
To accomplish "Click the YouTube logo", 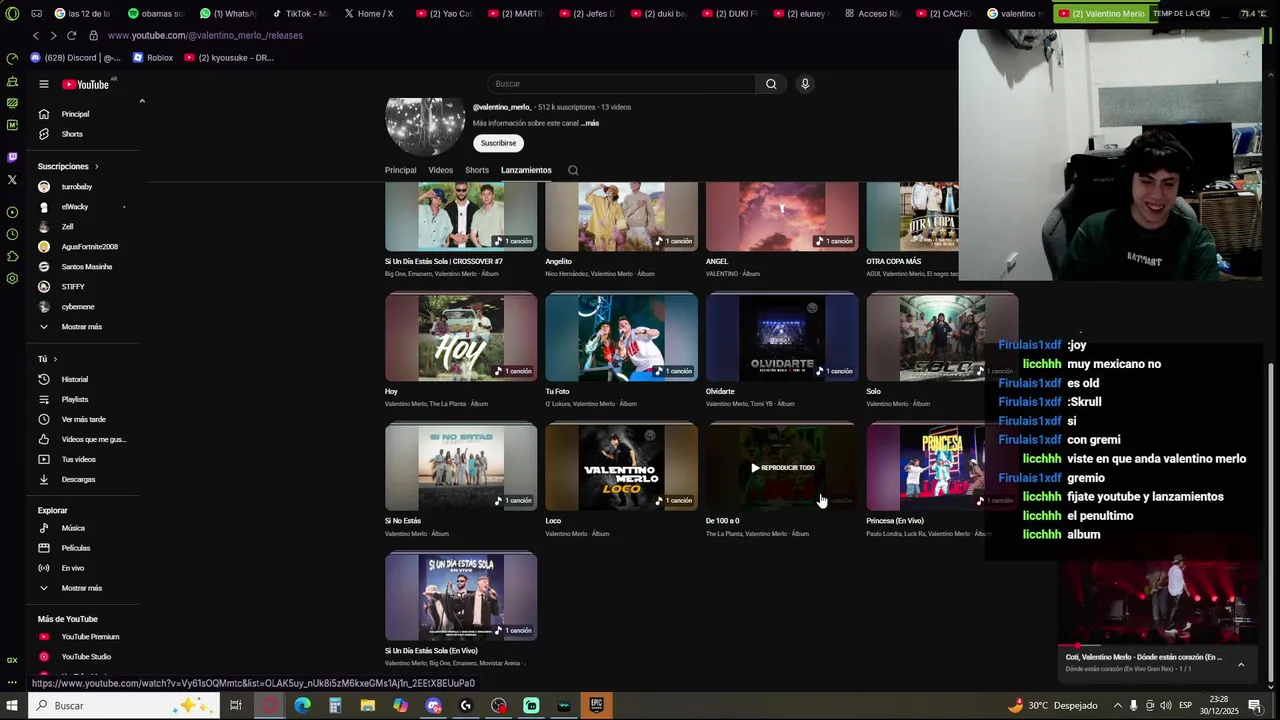I will pos(86,84).
